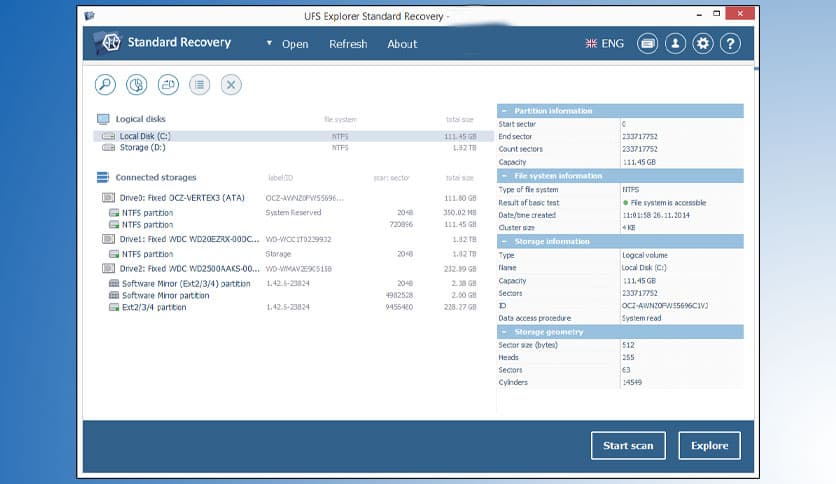The height and width of the screenshot is (484, 836).
Task: Click the Type value 'Logical volume'
Action: click(645, 255)
